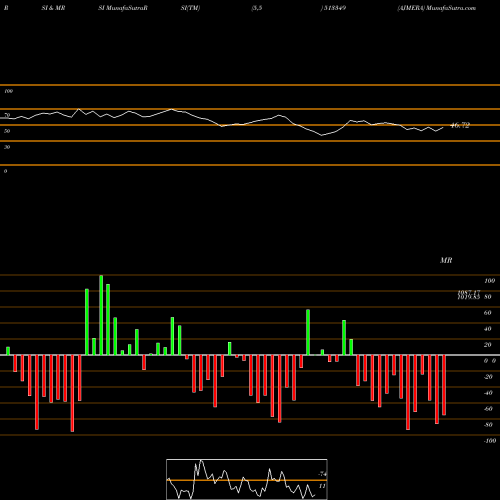Click the '(5,5' parameter text in header

(x=257, y=8)
